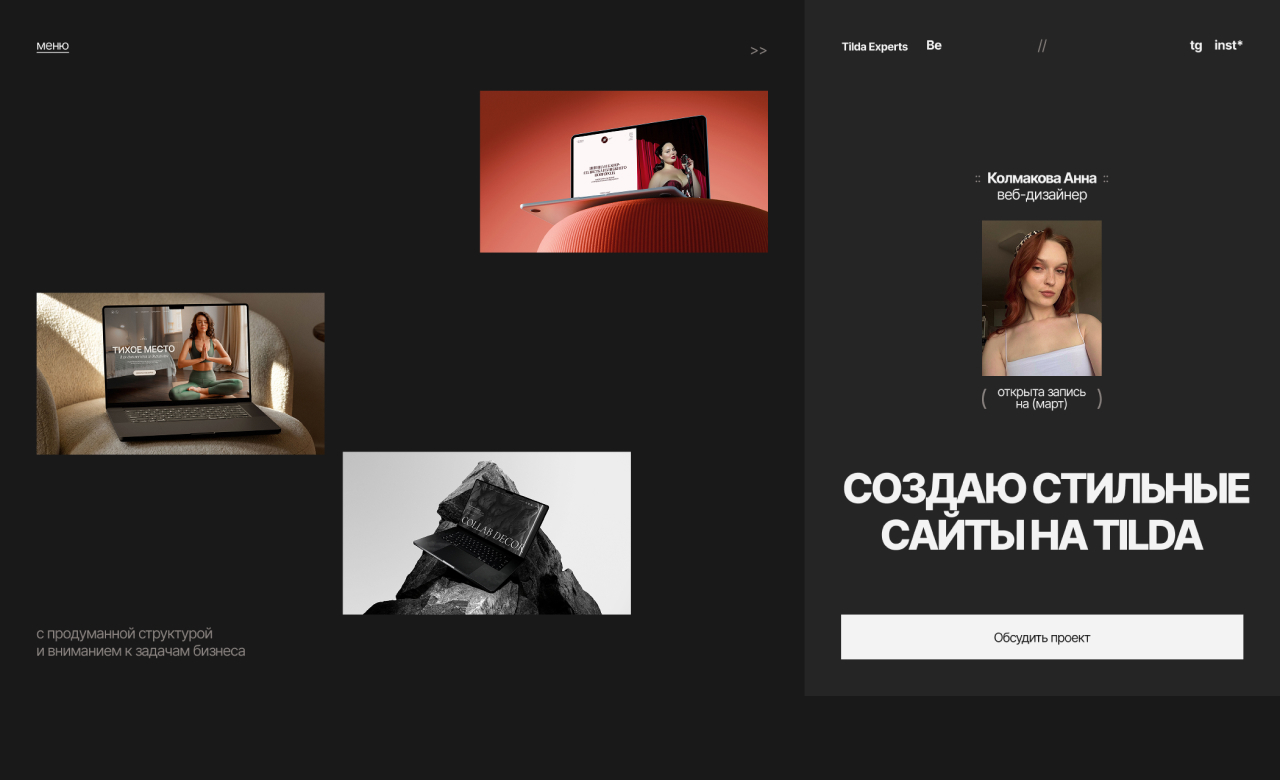
Task: Open the Behance profile icon
Action: (x=933, y=45)
